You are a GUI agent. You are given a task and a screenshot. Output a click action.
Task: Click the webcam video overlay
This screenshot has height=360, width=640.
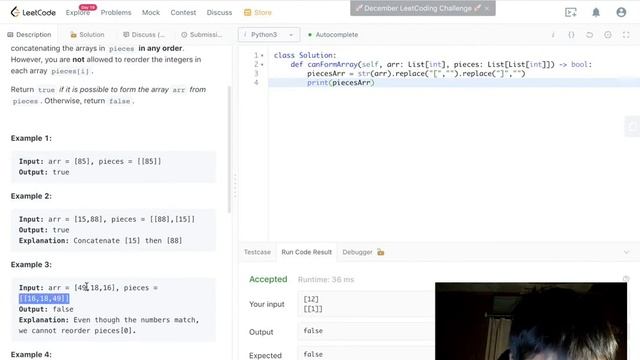tap(531, 321)
